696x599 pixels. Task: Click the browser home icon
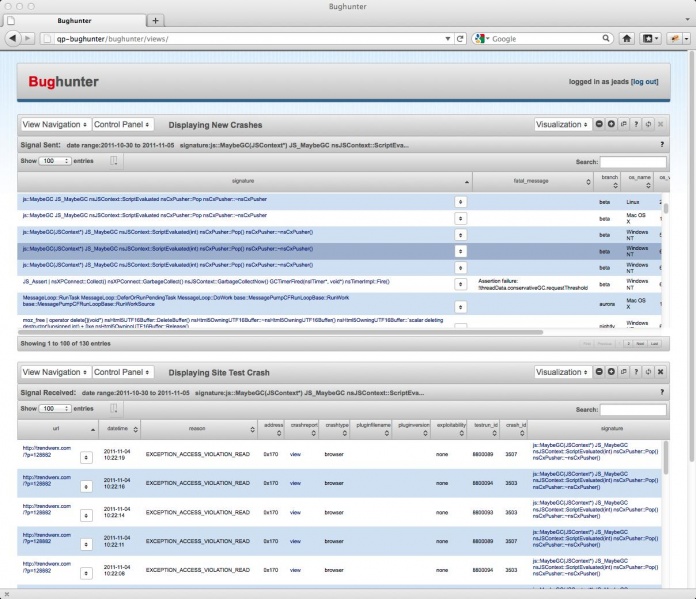pyautogui.click(x=627, y=39)
